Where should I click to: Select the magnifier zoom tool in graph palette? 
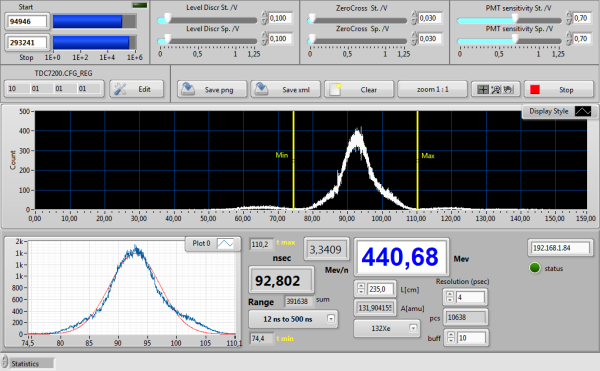[x=496, y=89]
